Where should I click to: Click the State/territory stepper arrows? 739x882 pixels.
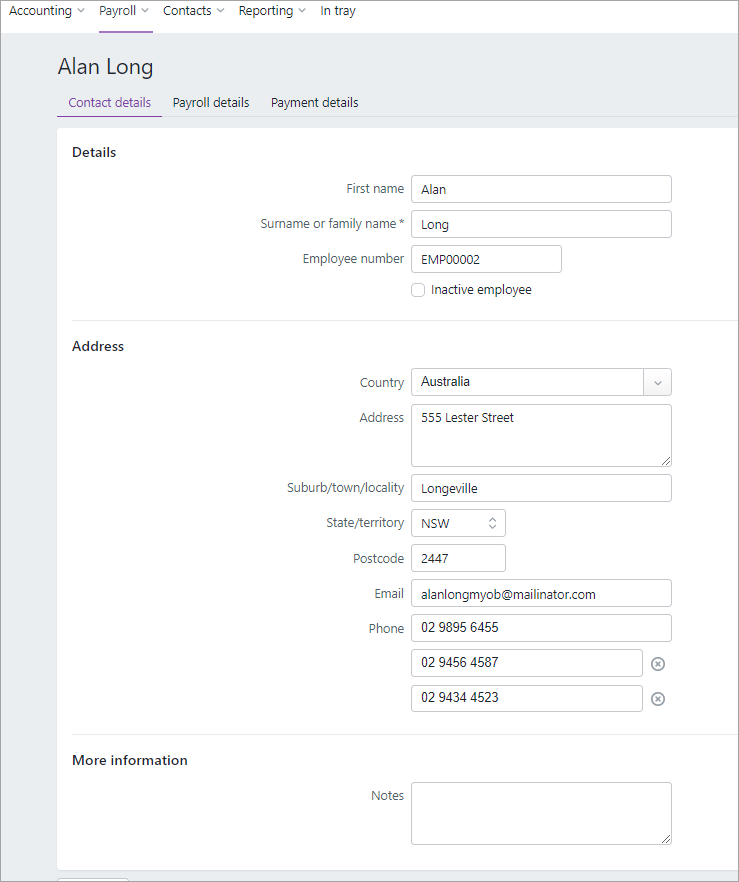493,522
